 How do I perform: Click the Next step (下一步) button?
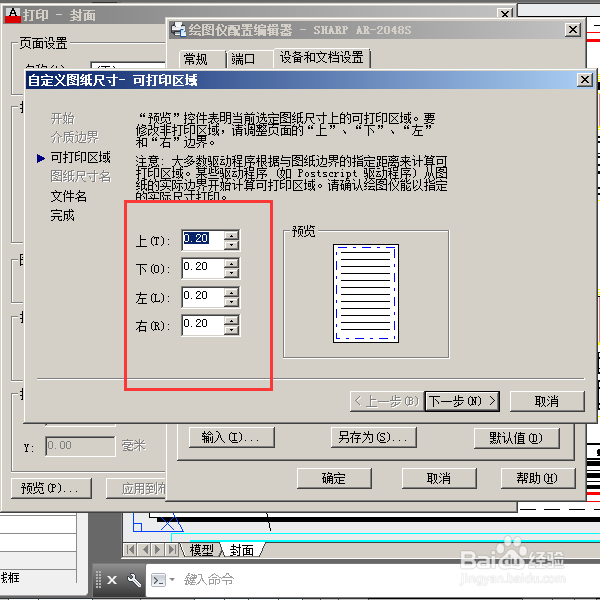(462, 401)
